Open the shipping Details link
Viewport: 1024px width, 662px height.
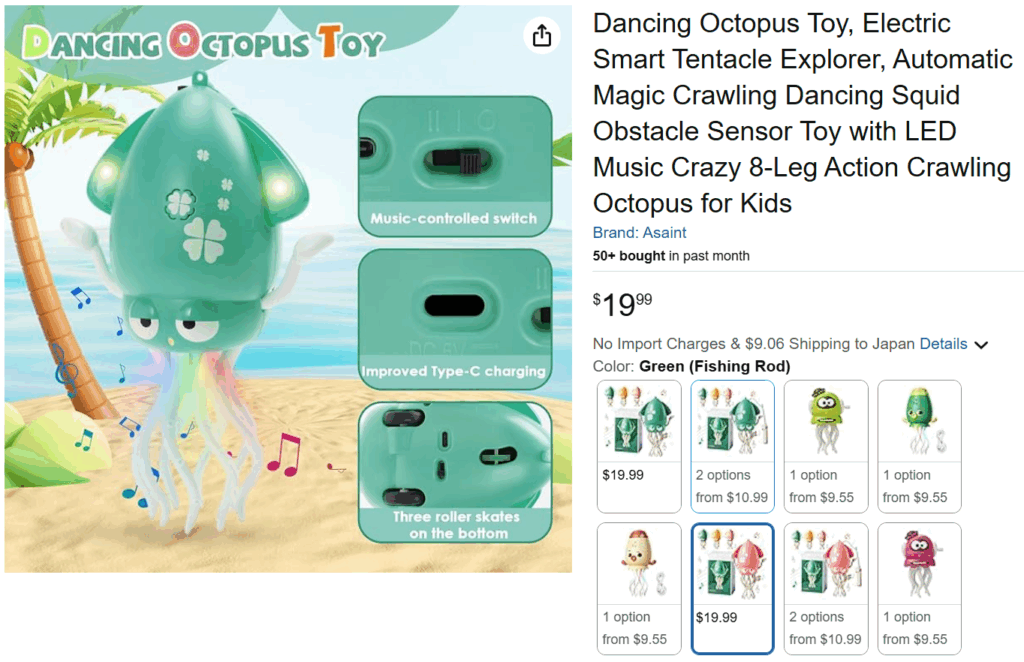(943, 343)
